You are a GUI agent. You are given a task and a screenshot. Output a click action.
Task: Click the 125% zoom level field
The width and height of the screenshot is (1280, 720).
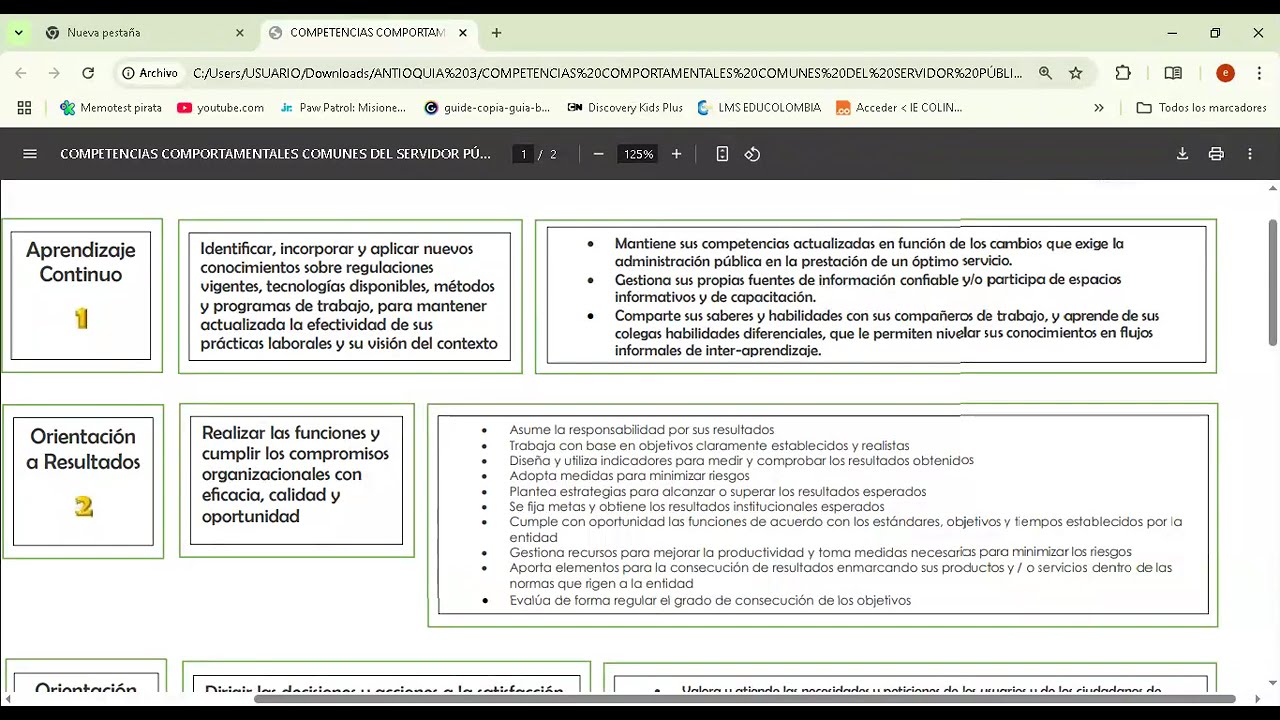pyautogui.click(x=638, y=154)
